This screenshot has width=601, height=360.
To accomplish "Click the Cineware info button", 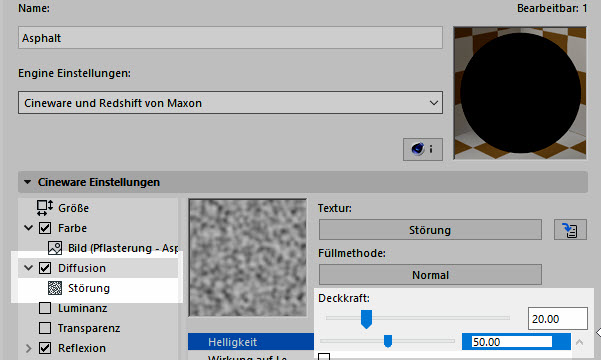I will [x=423, y=149].
